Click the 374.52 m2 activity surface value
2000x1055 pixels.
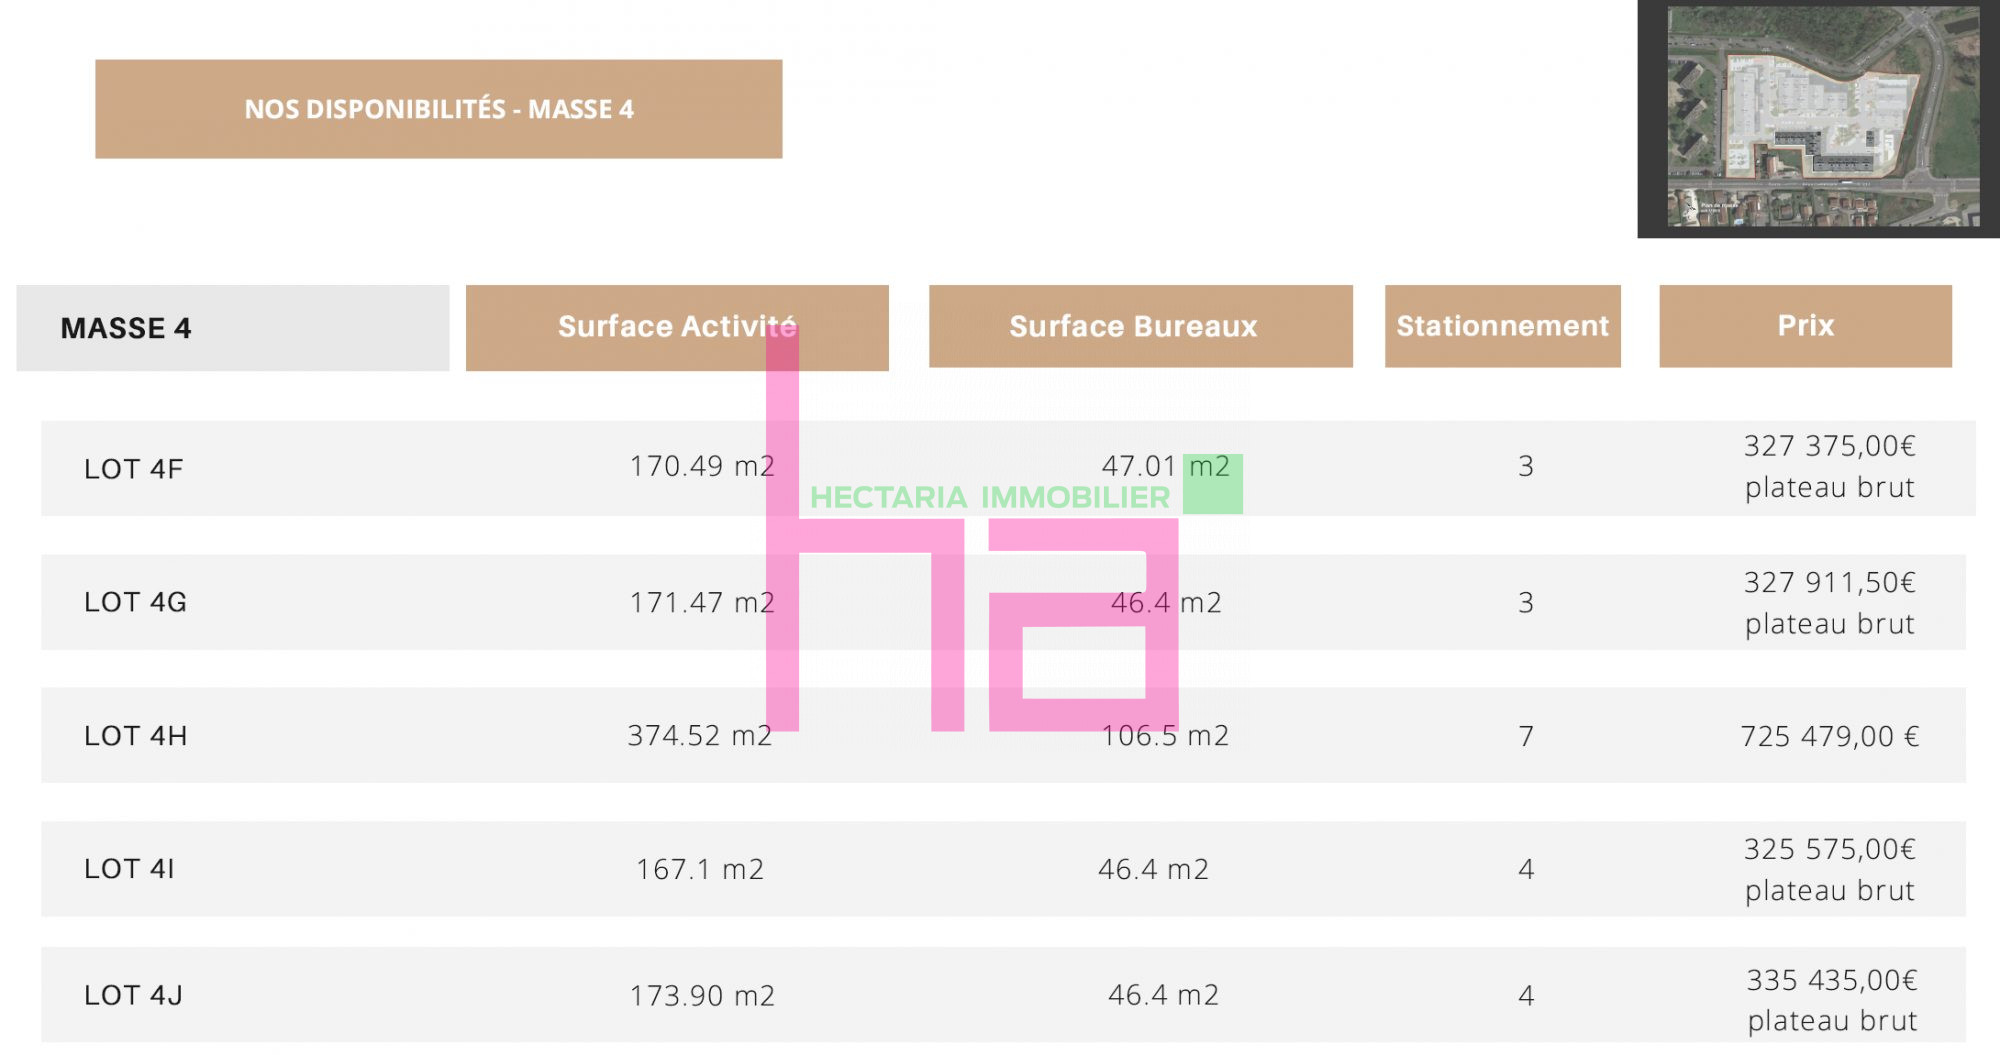(x=700, y=736)
